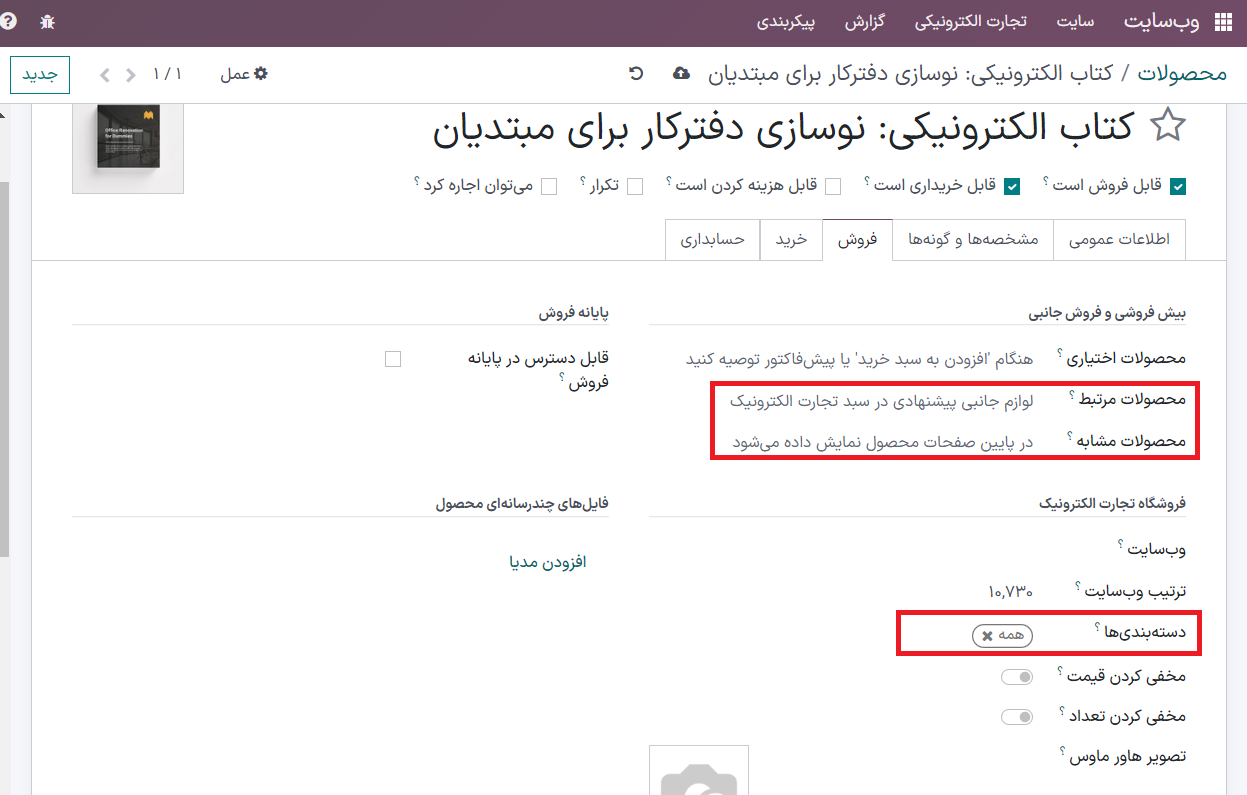The height and width of the screenshot is (795, 1247).
Task: Click the جدید button
Action: 40,75
